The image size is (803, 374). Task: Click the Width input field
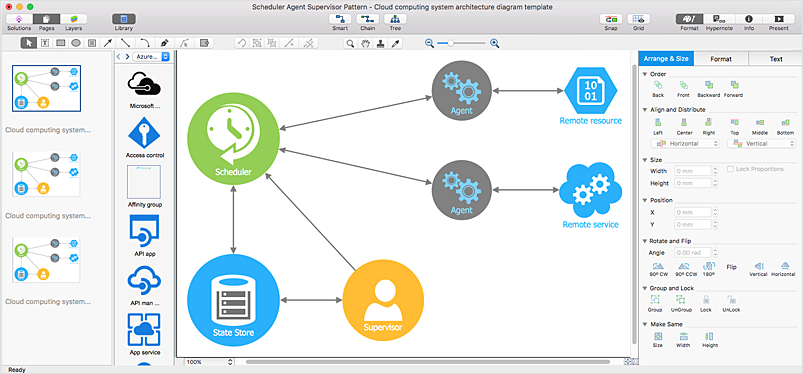click(x=693, y=171)
